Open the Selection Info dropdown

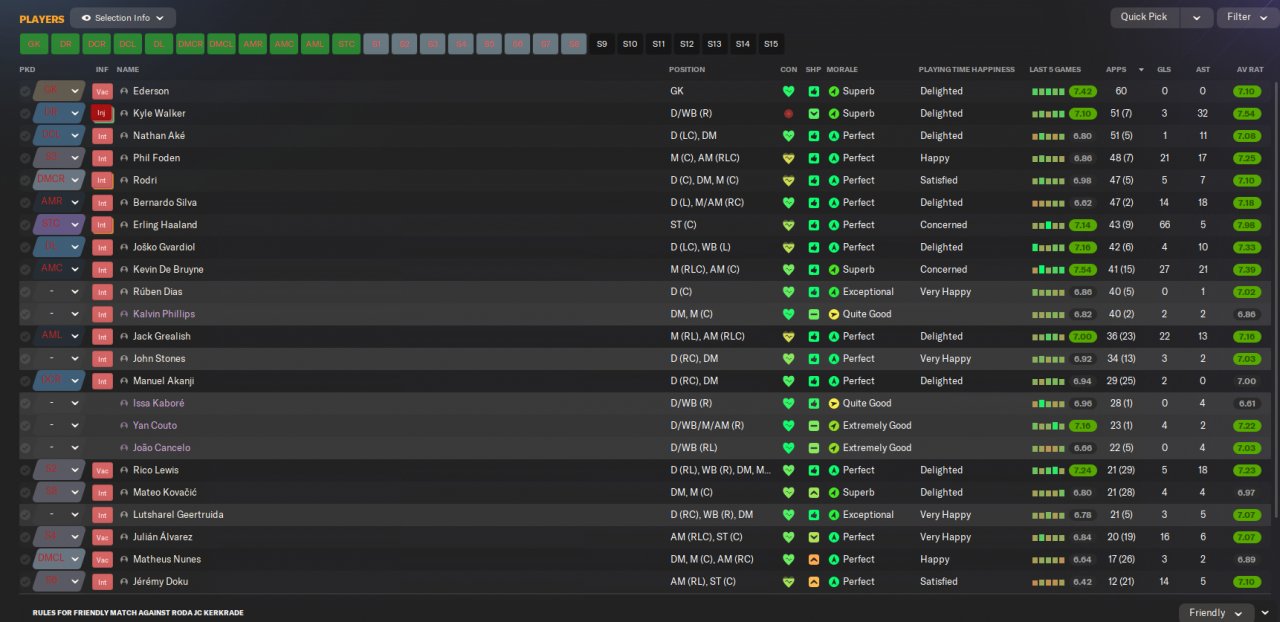123,18
